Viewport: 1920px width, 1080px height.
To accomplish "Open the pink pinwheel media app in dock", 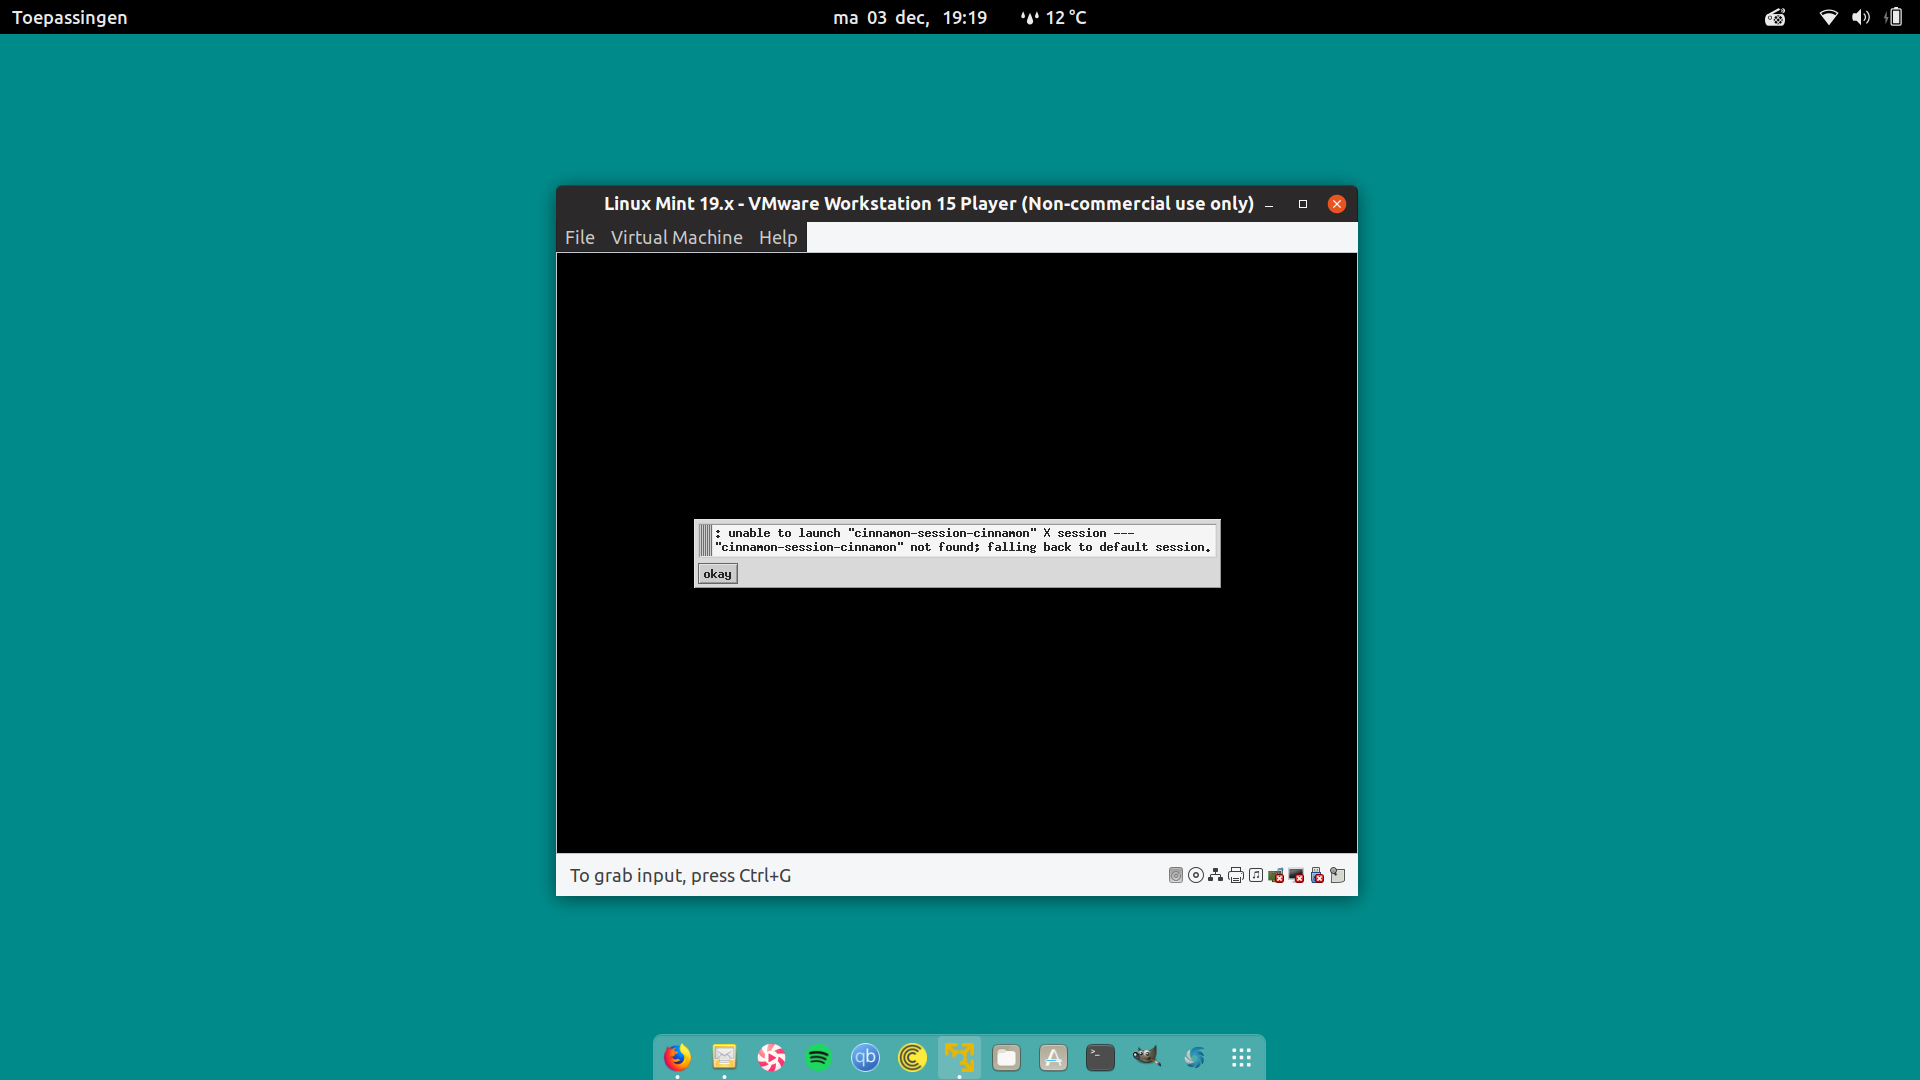I will [771, 1057].
